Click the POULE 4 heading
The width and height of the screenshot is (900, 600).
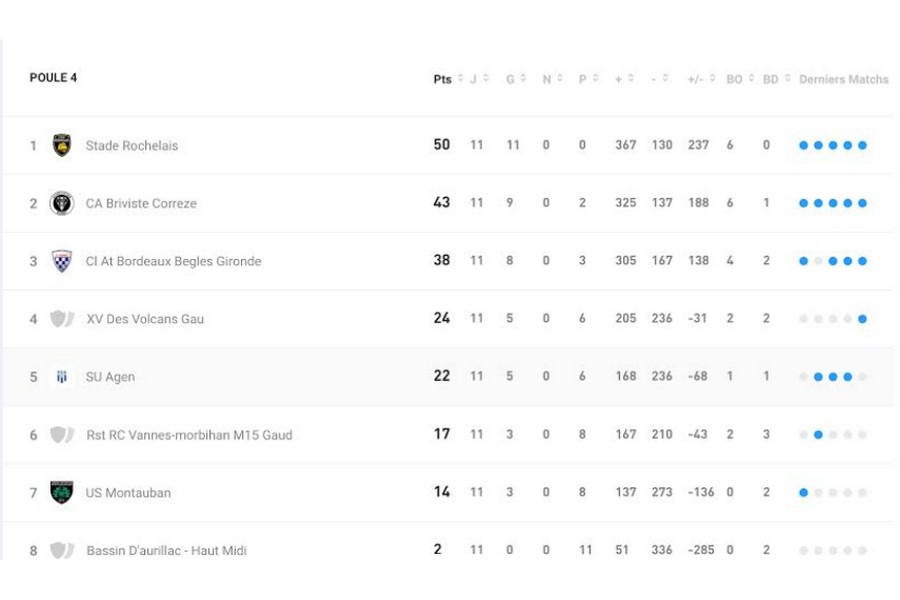click(x=53, y=78)
